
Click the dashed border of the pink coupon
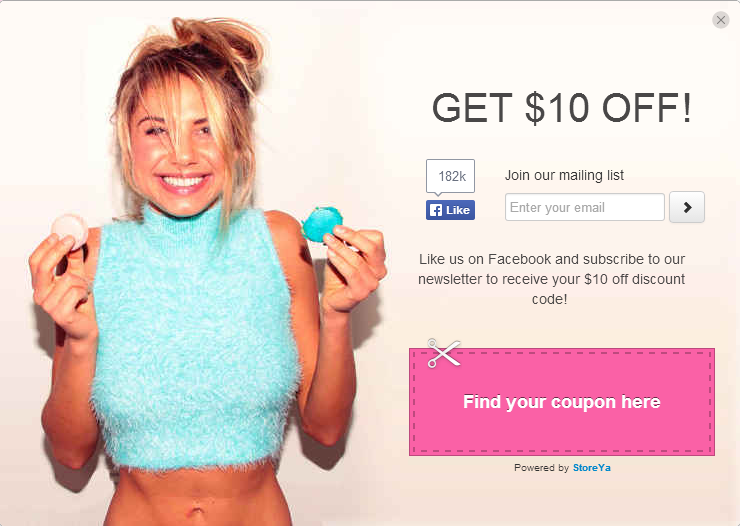tap(562, 353)
